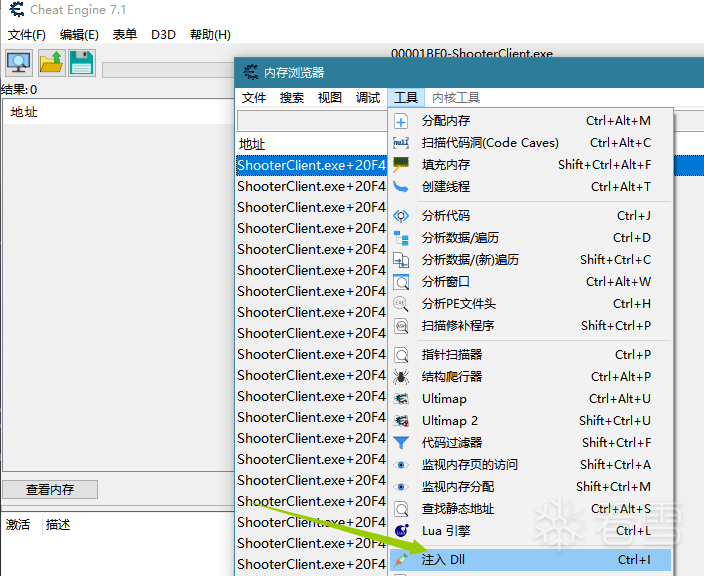Image resolution: width=704 pixels, height=576 pixels.
Task: Click the save floppy disk icon
Action: (x=82, y=63)
